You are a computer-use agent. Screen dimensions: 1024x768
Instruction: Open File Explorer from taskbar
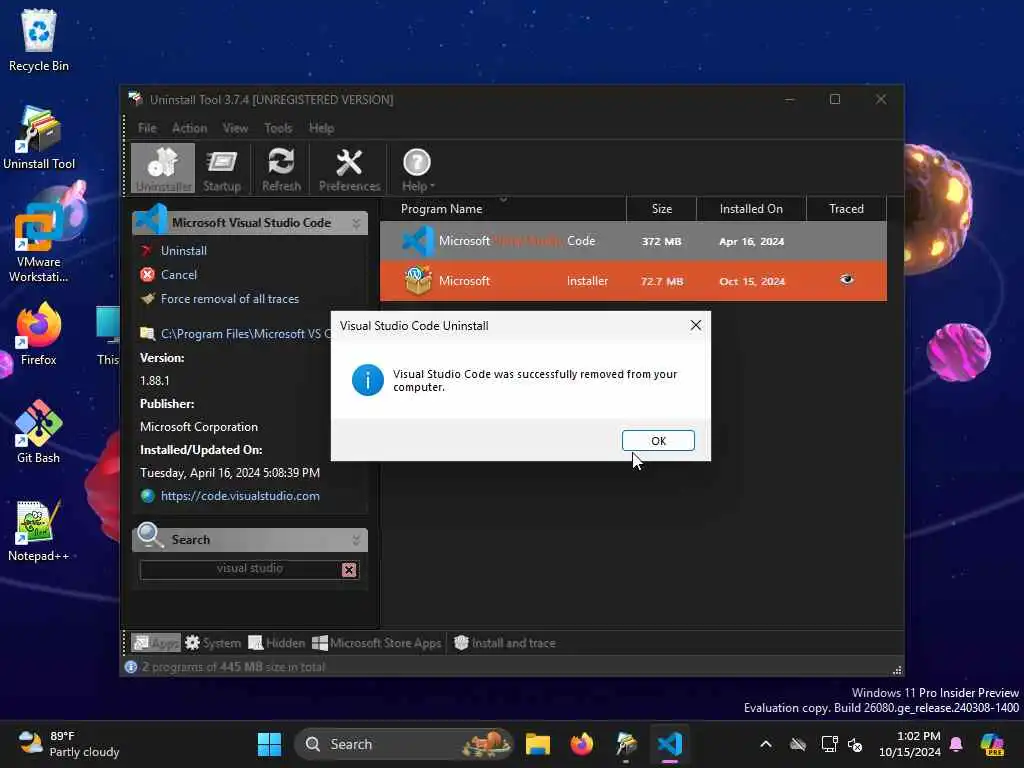(x=537, y=744)
